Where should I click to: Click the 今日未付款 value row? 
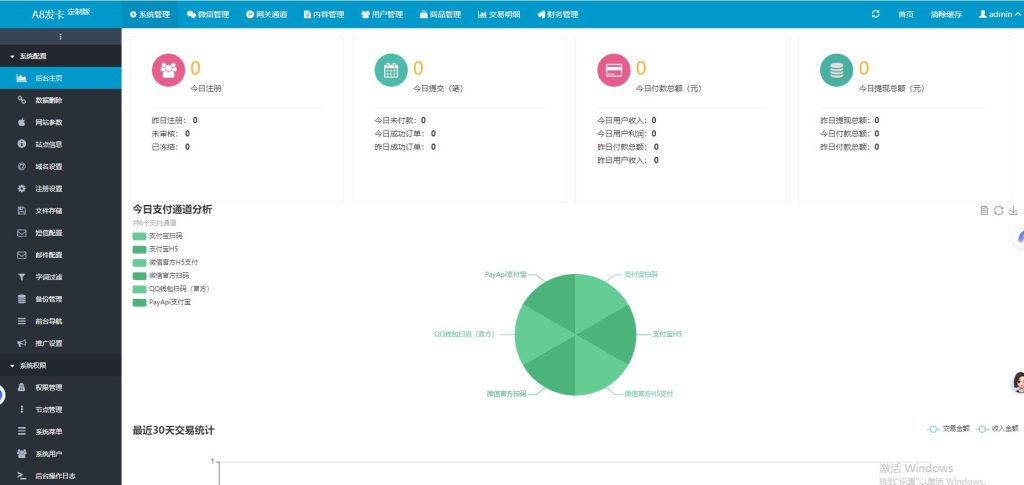point(400,120)
